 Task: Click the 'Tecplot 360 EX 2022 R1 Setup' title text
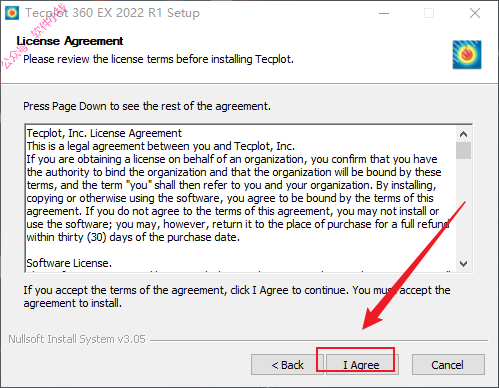[x=112, y=13]
